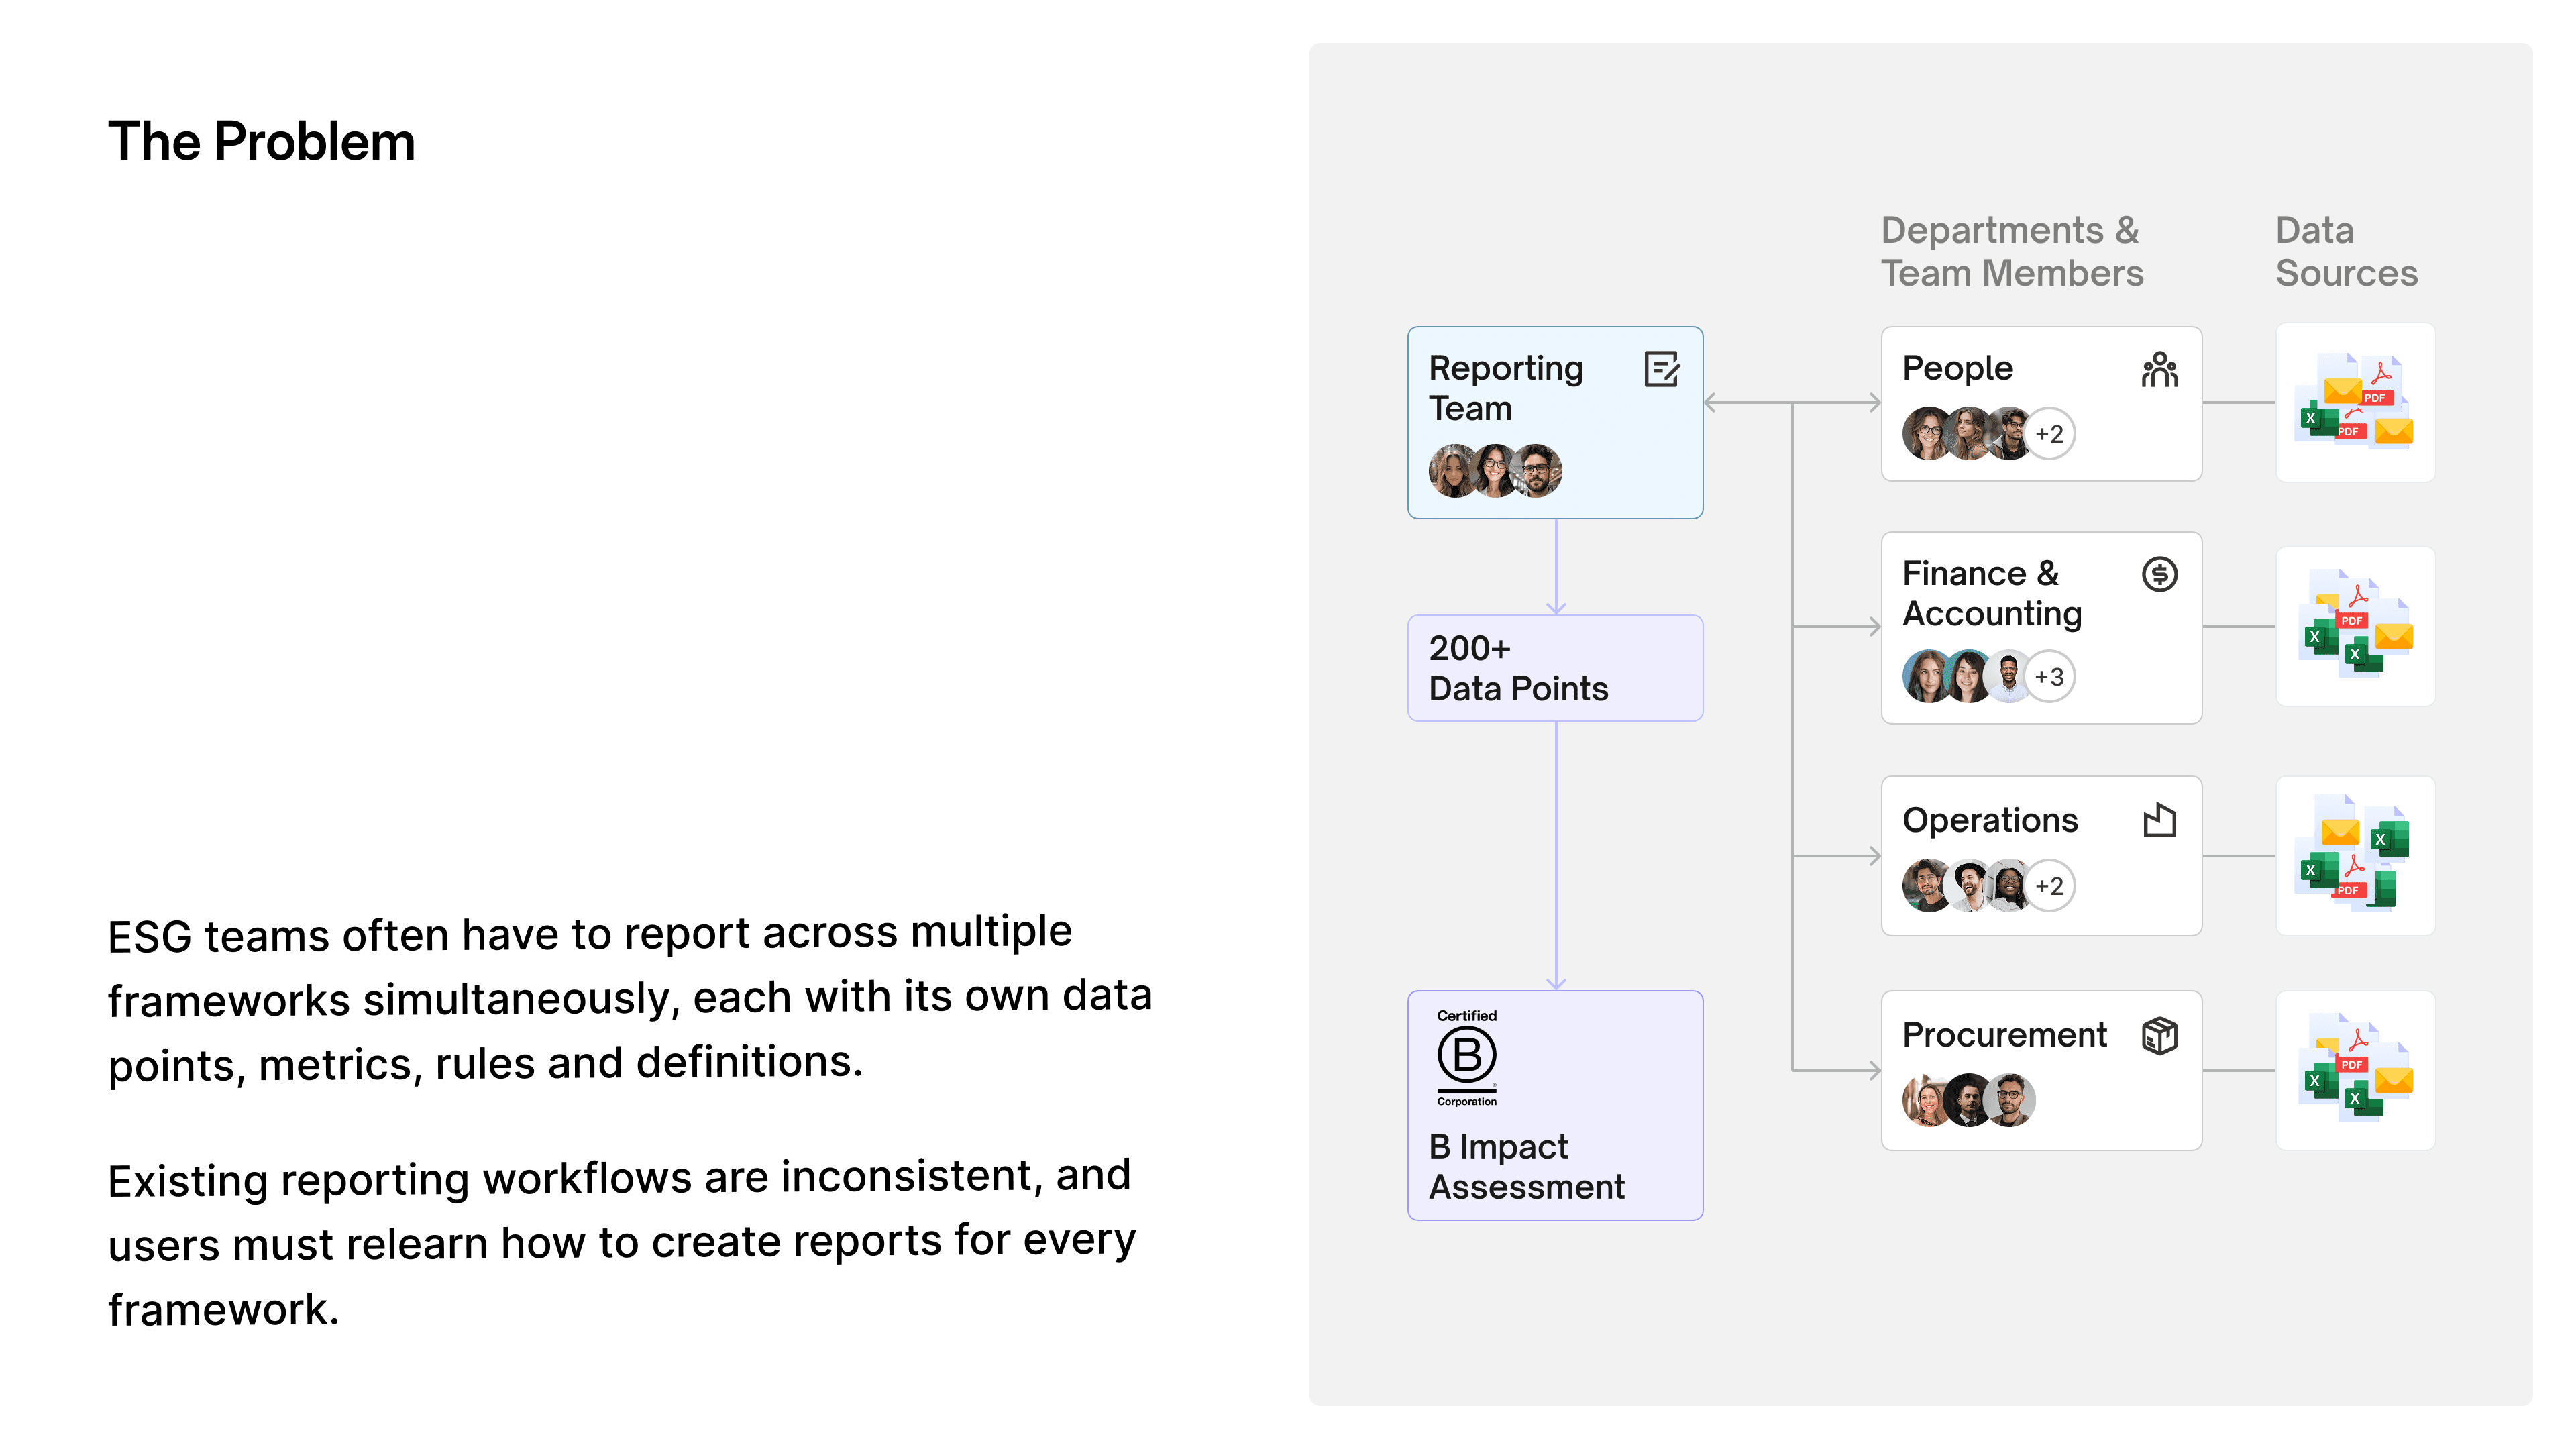Viewport: 2576px width, 1449px height.
Task: Click the People department group icon
Action: (2159, 370)
